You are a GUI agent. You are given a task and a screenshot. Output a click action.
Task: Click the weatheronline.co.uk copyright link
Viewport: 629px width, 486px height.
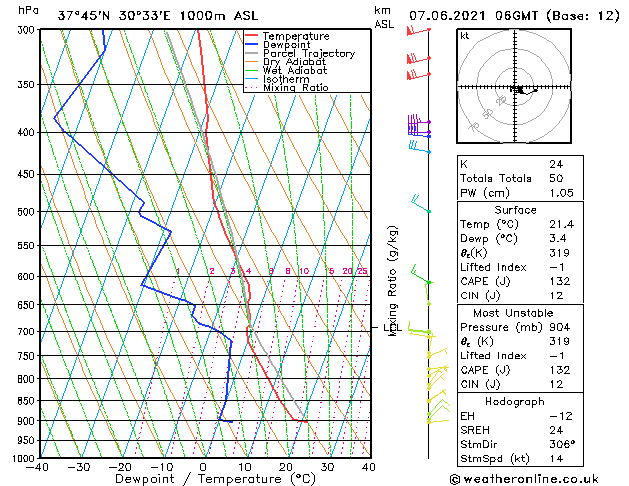pos(524,479)
